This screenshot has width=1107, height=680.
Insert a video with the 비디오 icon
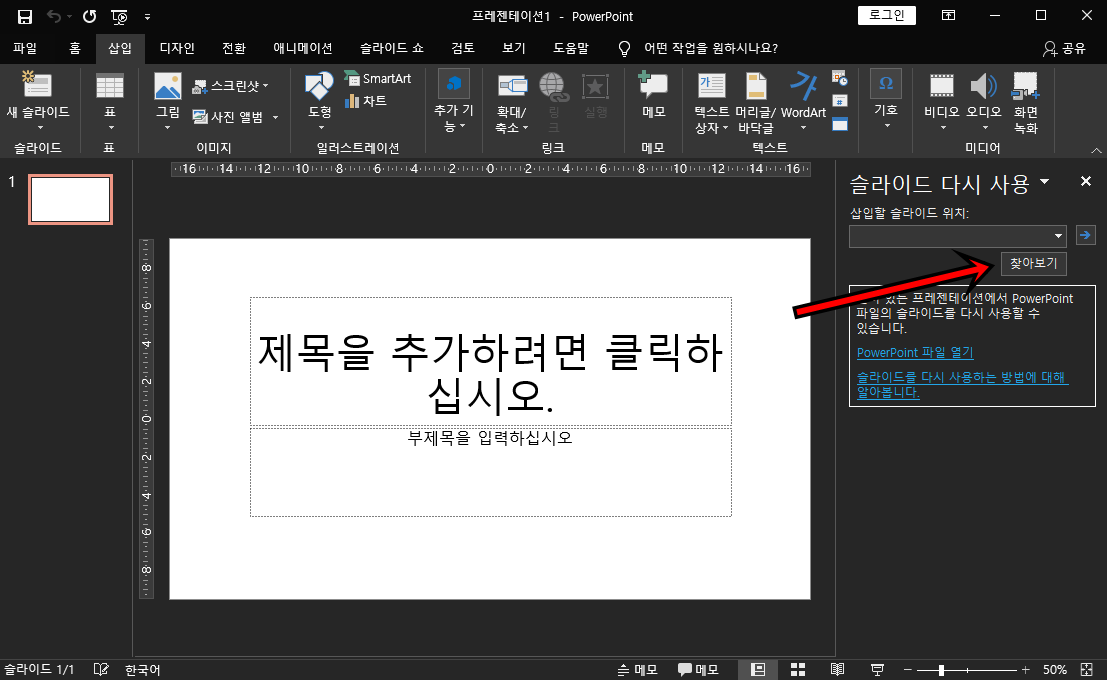pos(942,86)
